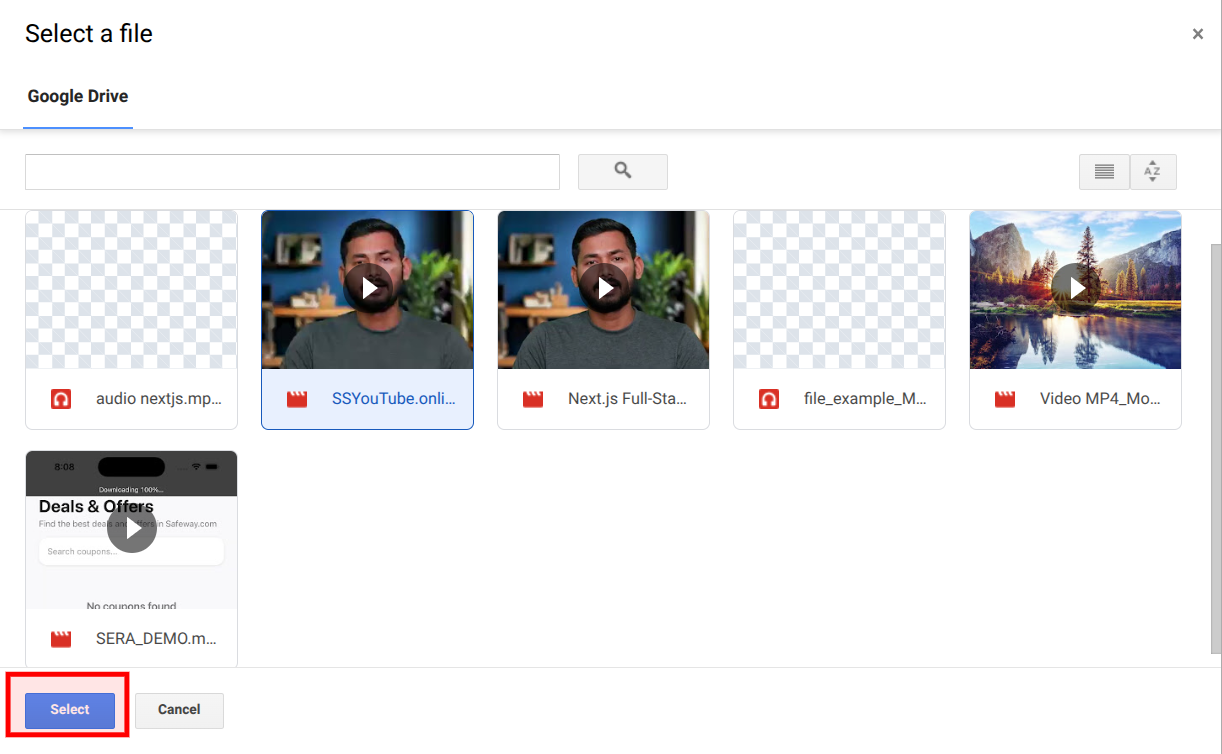Click the Next.js Full-Stack video's film icon
This screenshot has width=1222, height=754.
(x=533, y=399)
